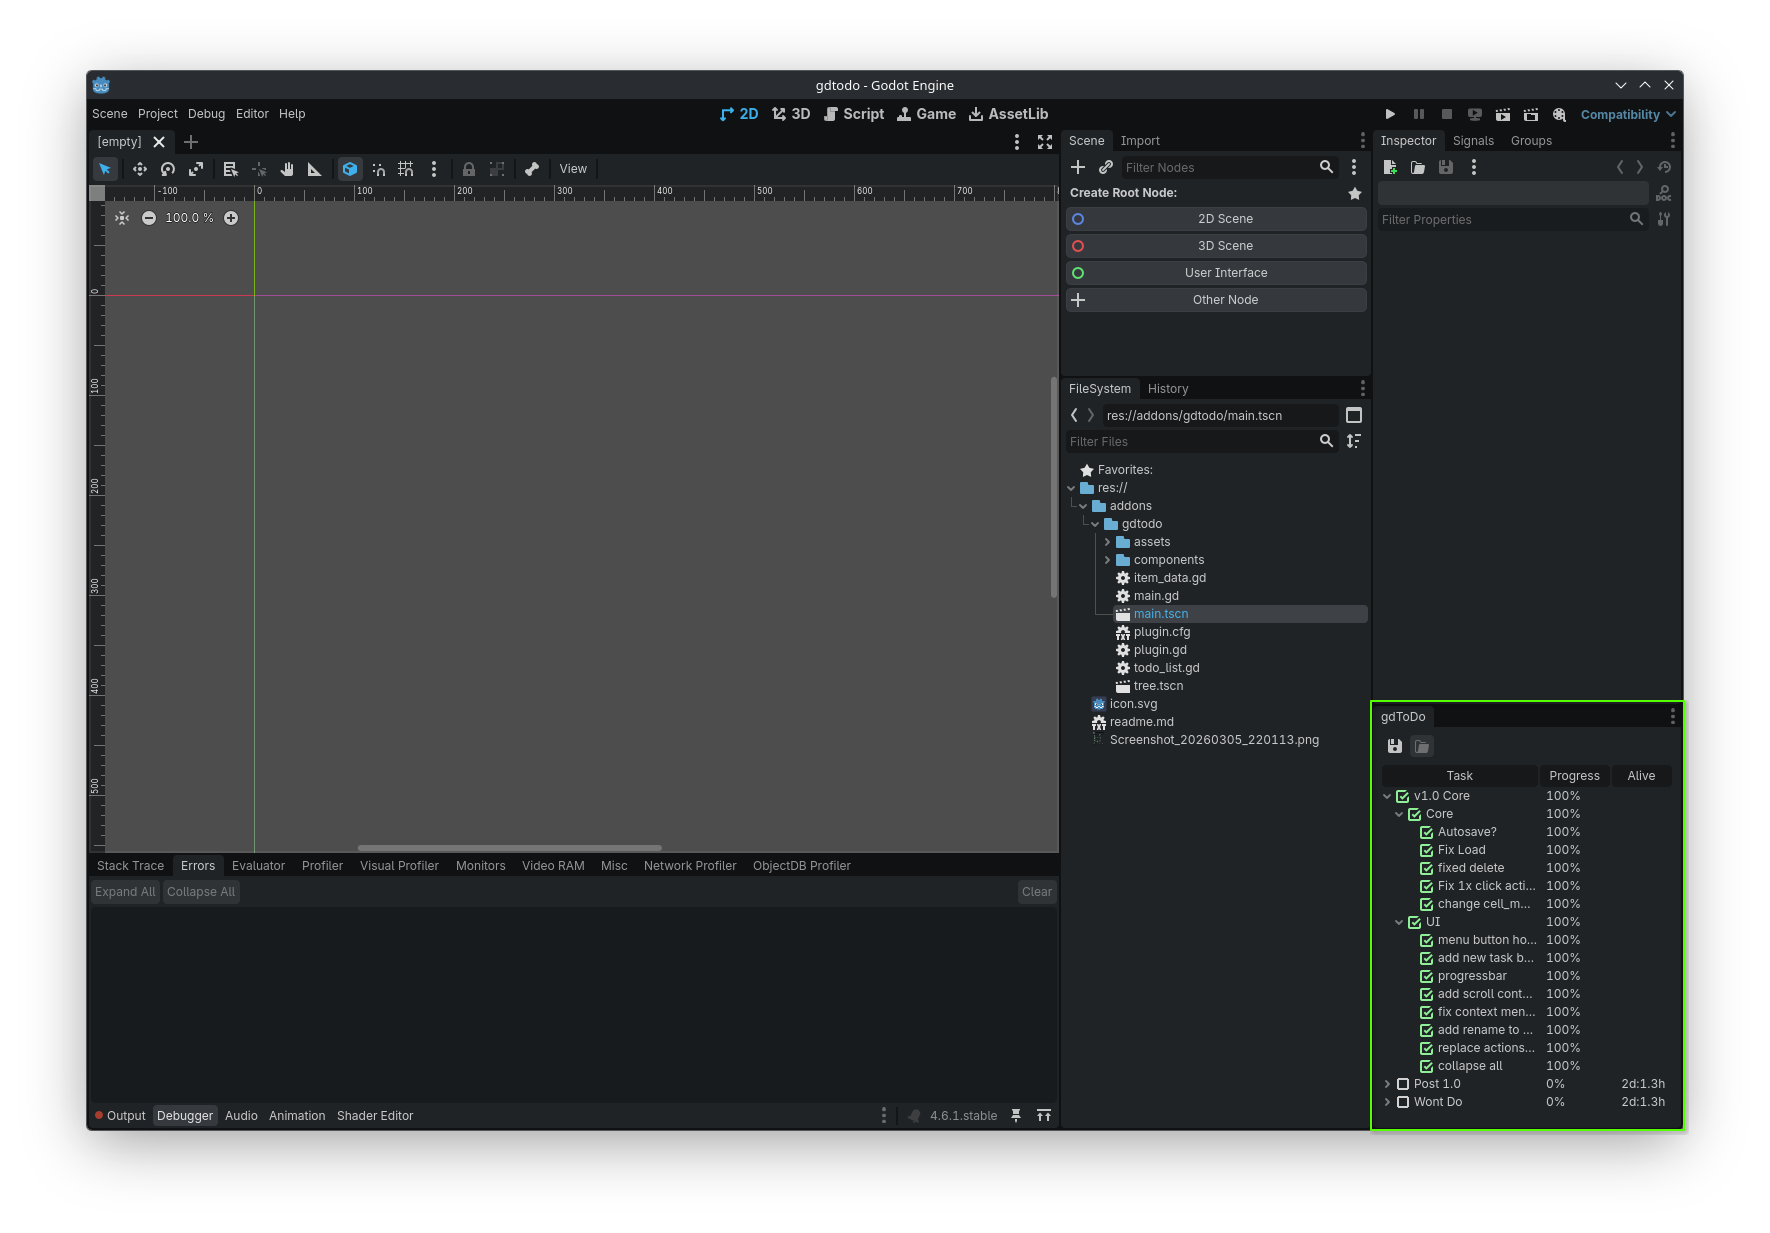
Task: Toggle the Autosave? task checkbox
Action: tap(1427, 832)
